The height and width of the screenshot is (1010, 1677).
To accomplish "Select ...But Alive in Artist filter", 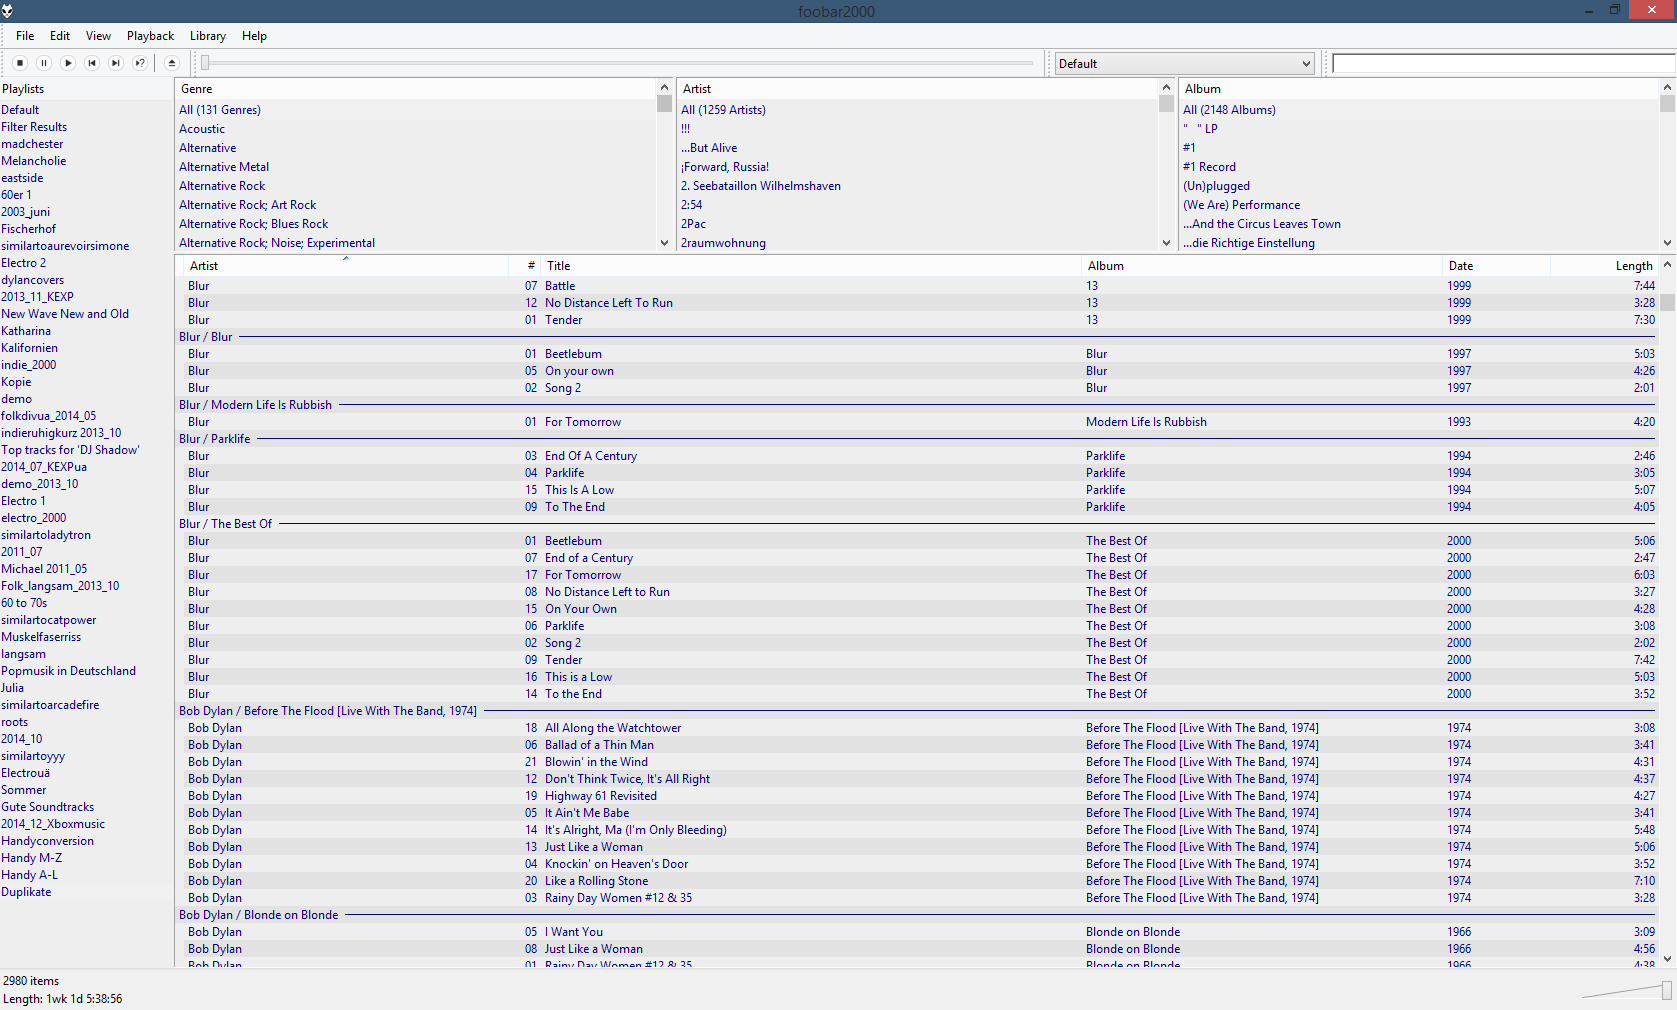I will [709, 148].
